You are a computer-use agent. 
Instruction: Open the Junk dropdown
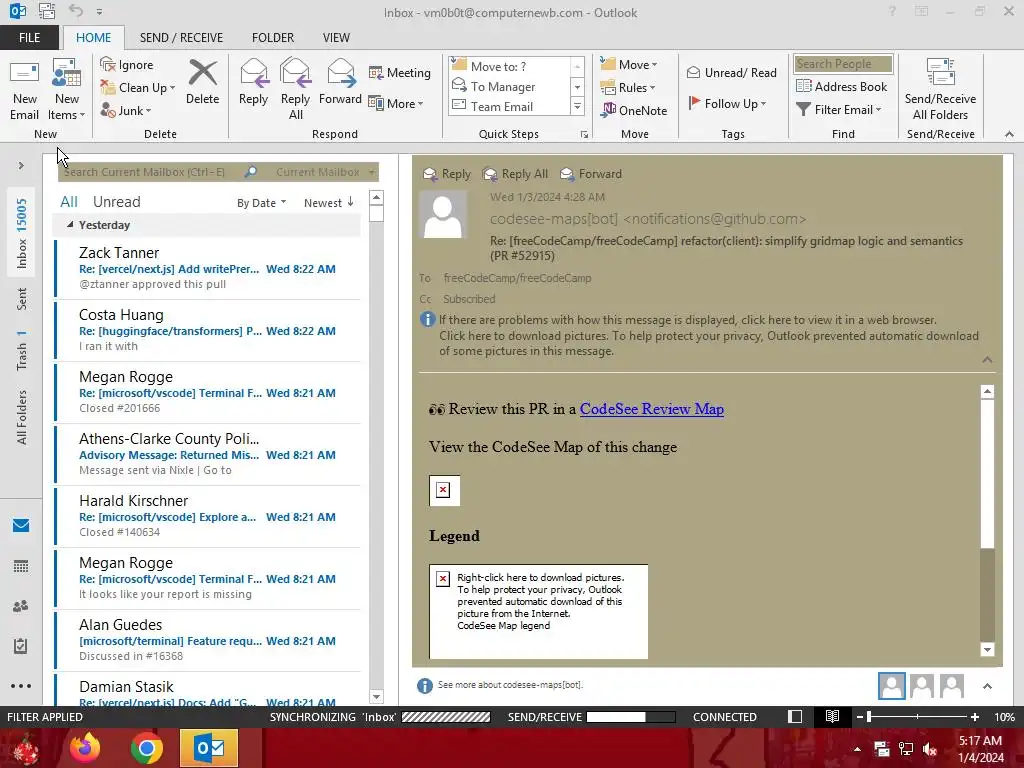click(x=126, y=110)
